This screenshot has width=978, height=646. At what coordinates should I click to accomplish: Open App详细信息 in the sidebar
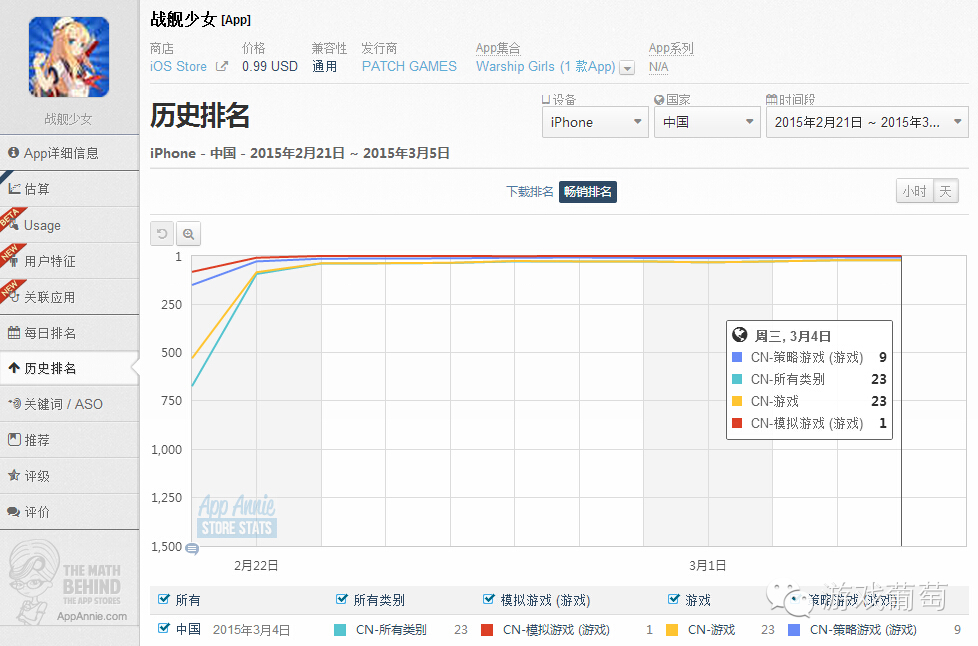[x=69, y=153]
